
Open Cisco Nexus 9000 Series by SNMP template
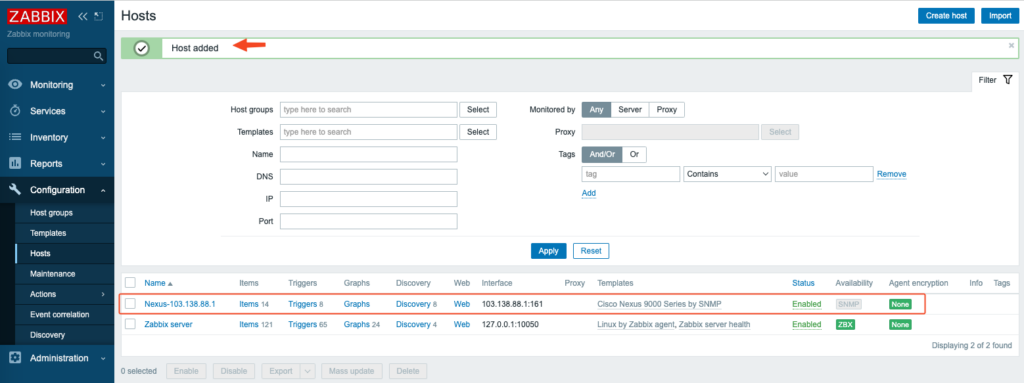click(x=659, y=304)
